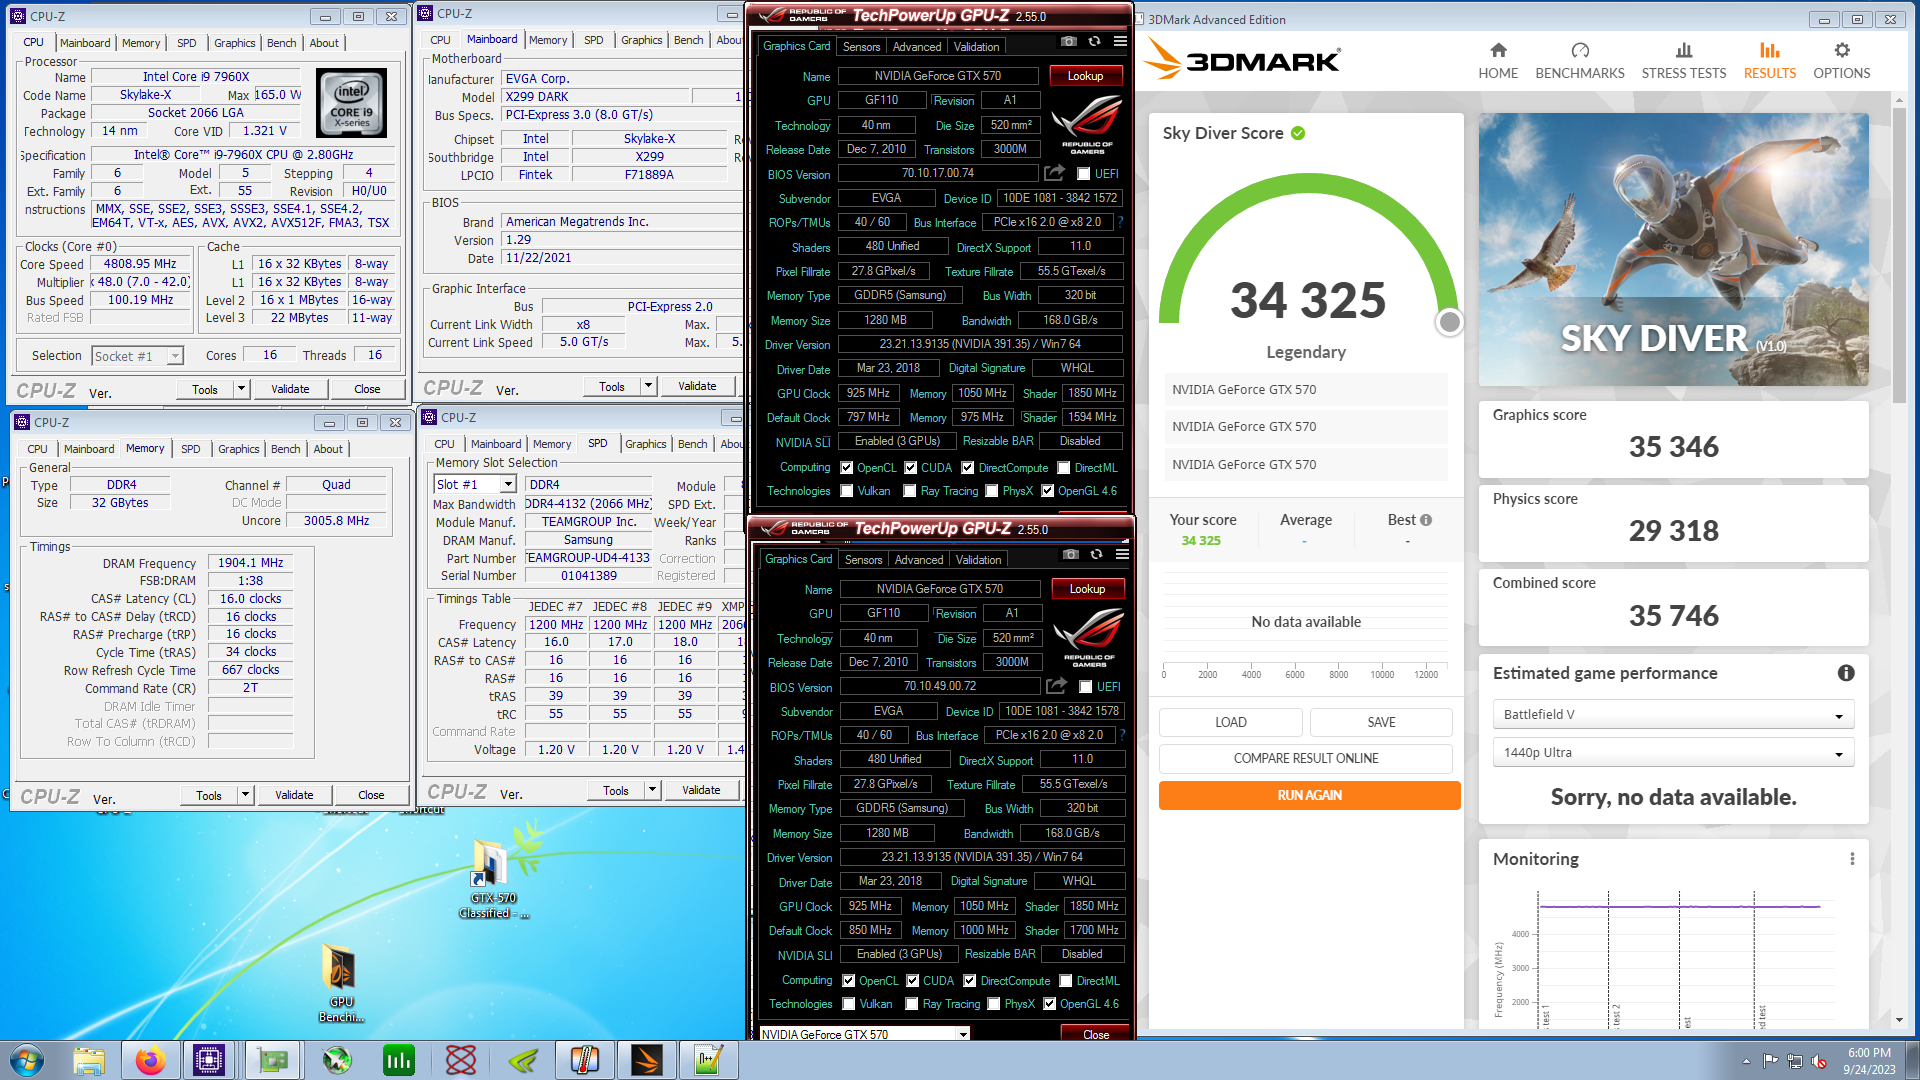The image size is (1920, 1080).
Task: Toggle Vulkan checkbox in upper GPU-Z window
Action: point(847,491)
